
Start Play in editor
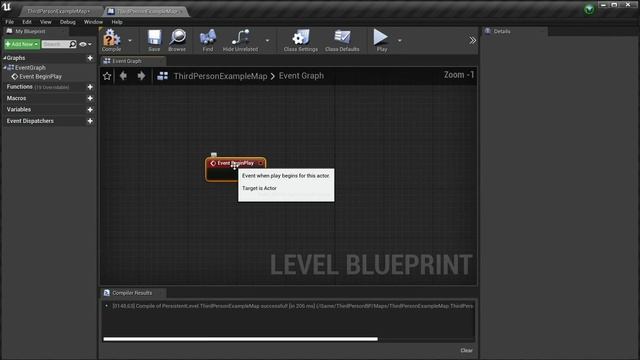pos(382,40)
